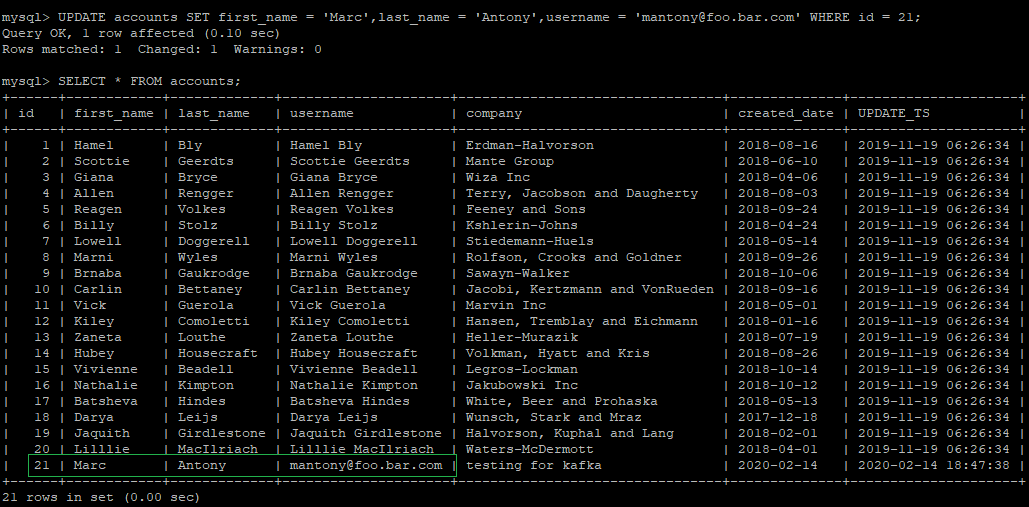The width and height of the screenshot is (1029, 507).
Task: Select last name 'Antony' in row 21
Action: click(x=201, y=465)
